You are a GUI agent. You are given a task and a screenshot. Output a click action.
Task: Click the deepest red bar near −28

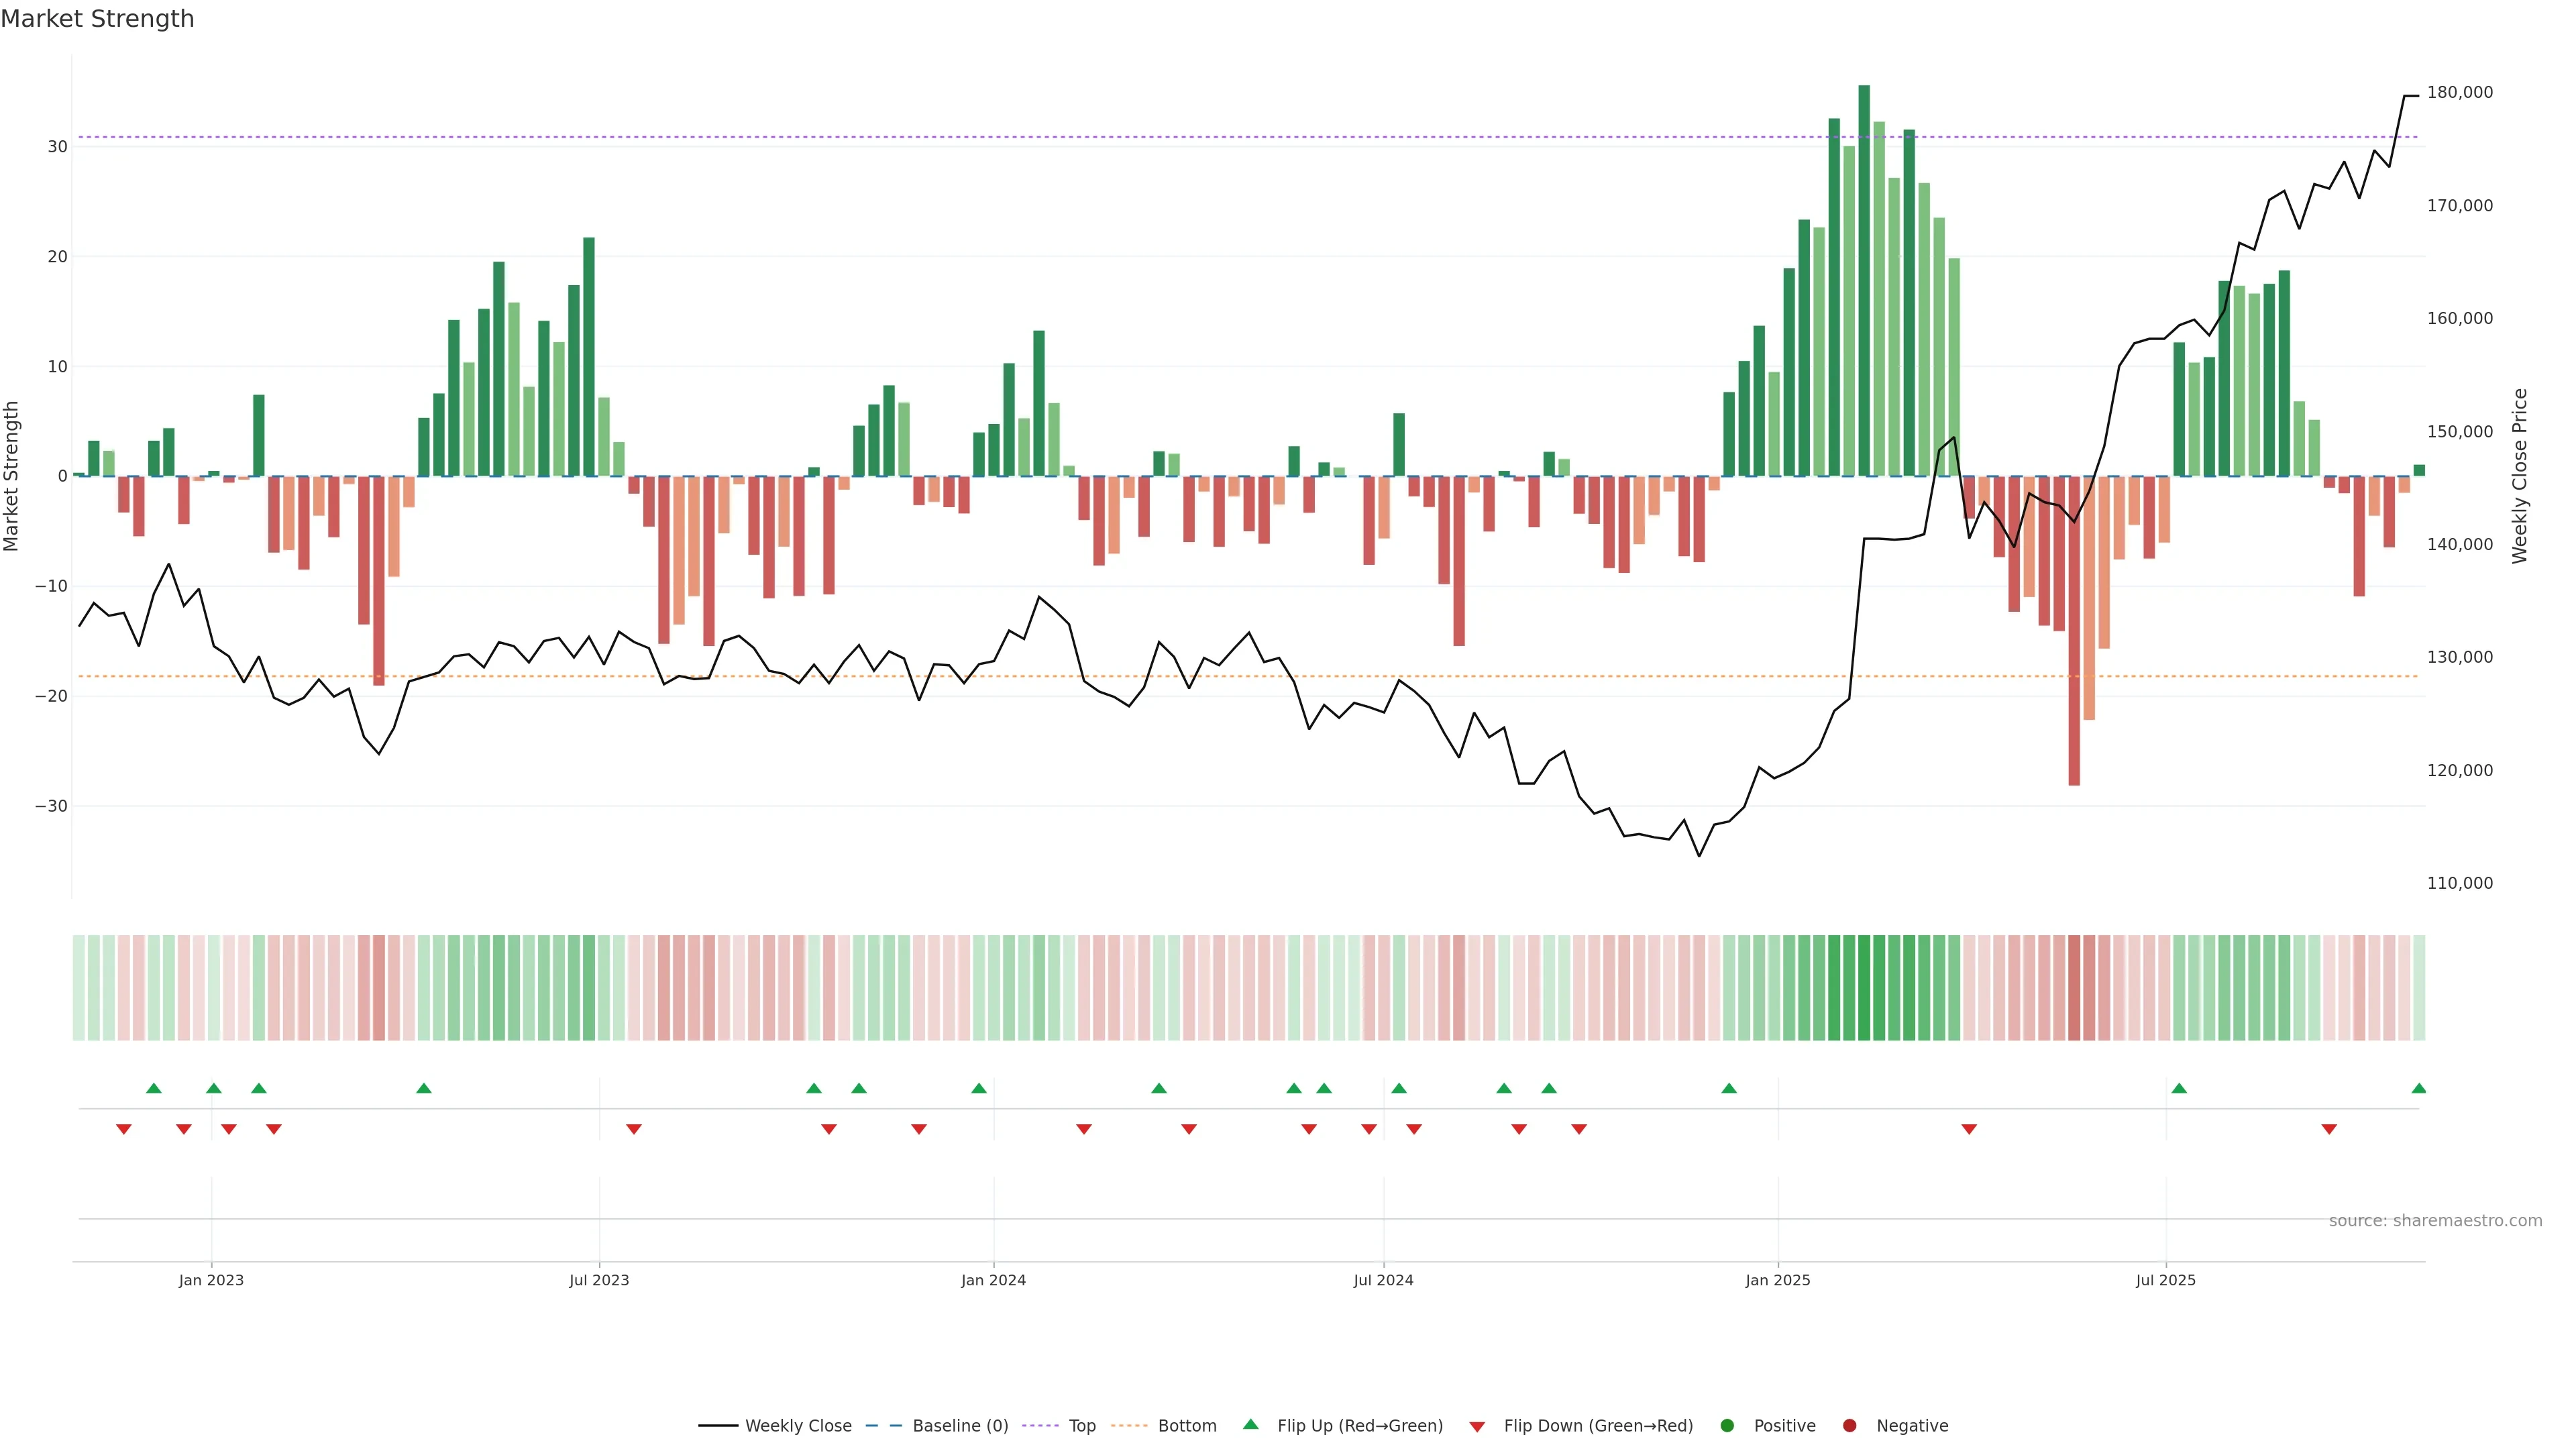click(2074, 630)
